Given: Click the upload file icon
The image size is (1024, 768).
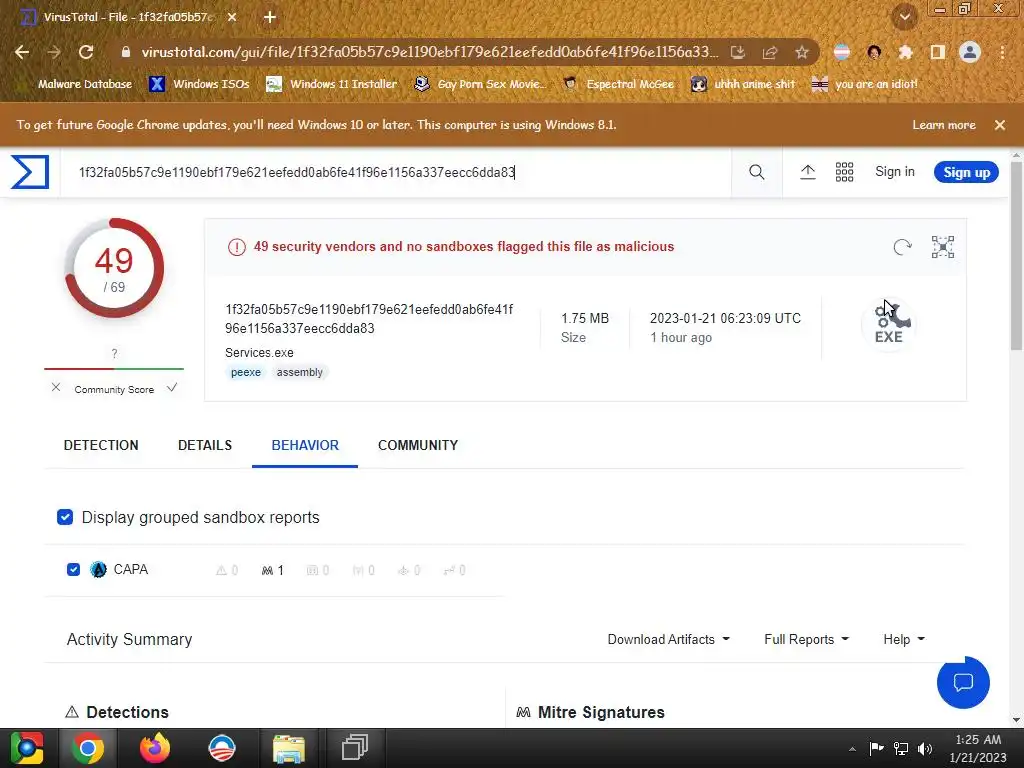Looking at the screenshot, I should click(807, 172).
